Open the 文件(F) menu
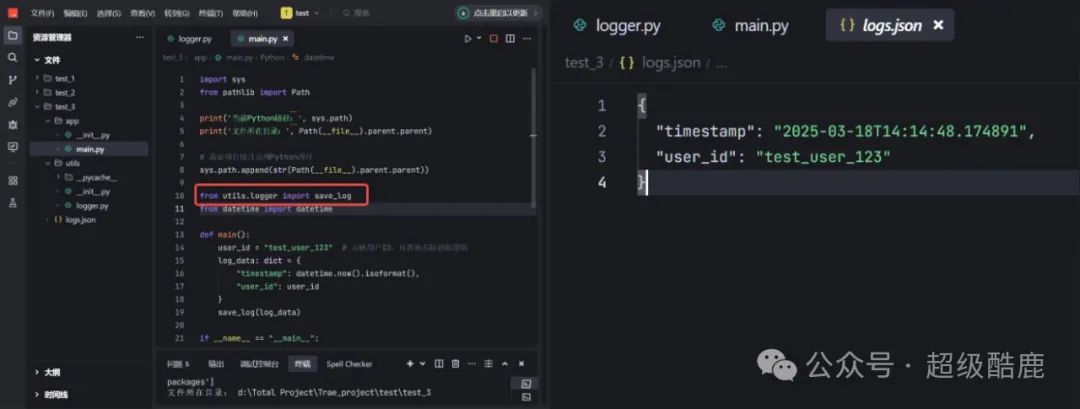This screenshot has width=1080, height=409. pyautogui.click(x=42, y=13)
